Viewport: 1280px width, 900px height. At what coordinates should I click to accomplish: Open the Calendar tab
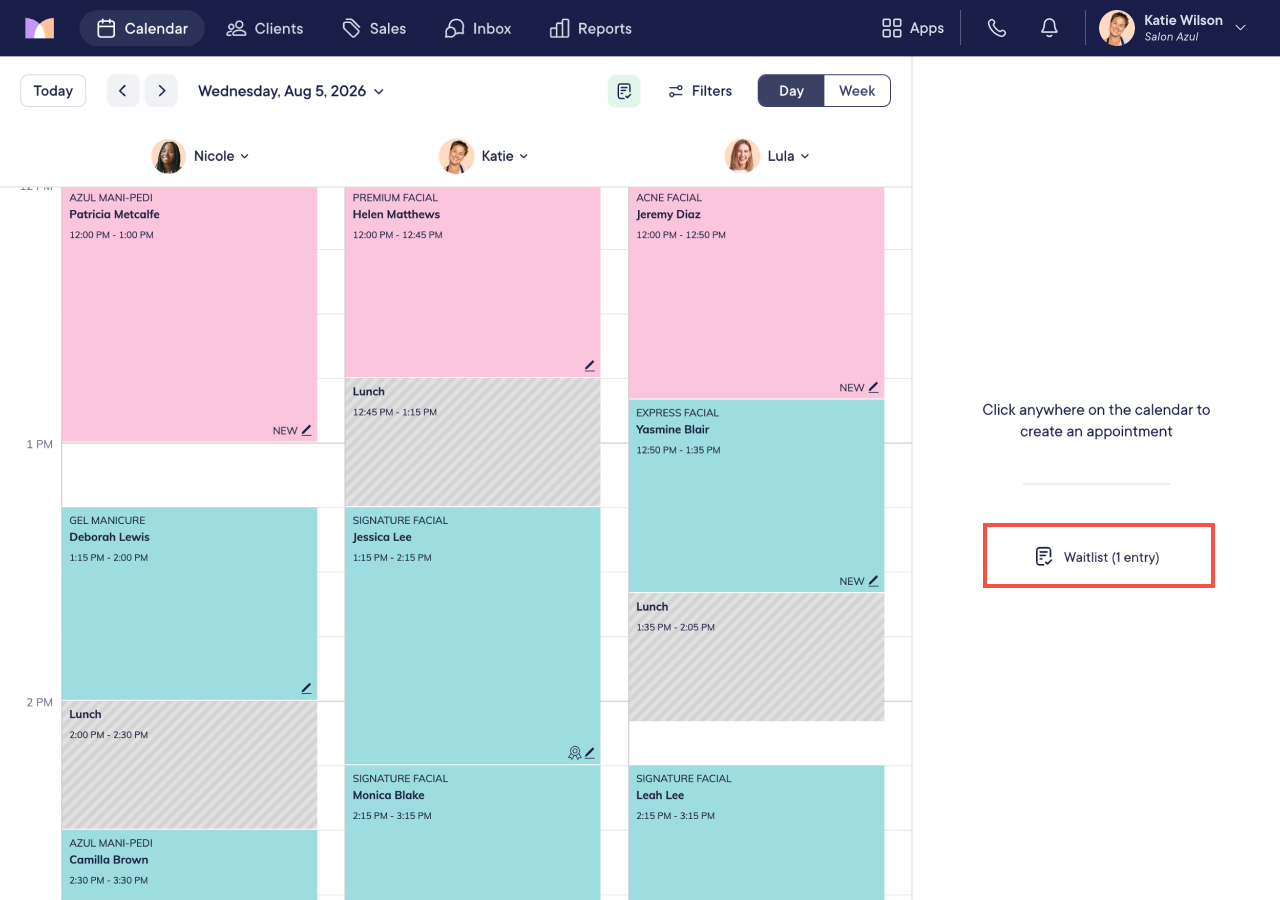coord(142,28)
